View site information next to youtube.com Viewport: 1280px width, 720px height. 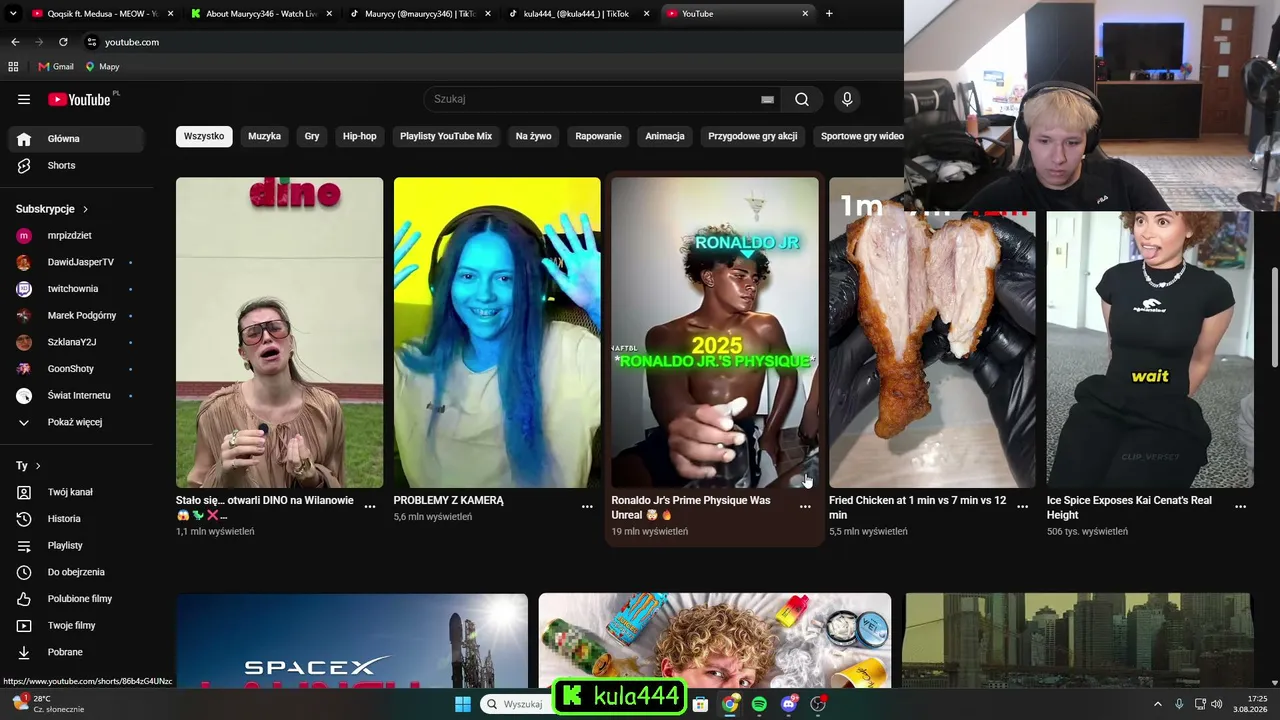pos(92,42)
